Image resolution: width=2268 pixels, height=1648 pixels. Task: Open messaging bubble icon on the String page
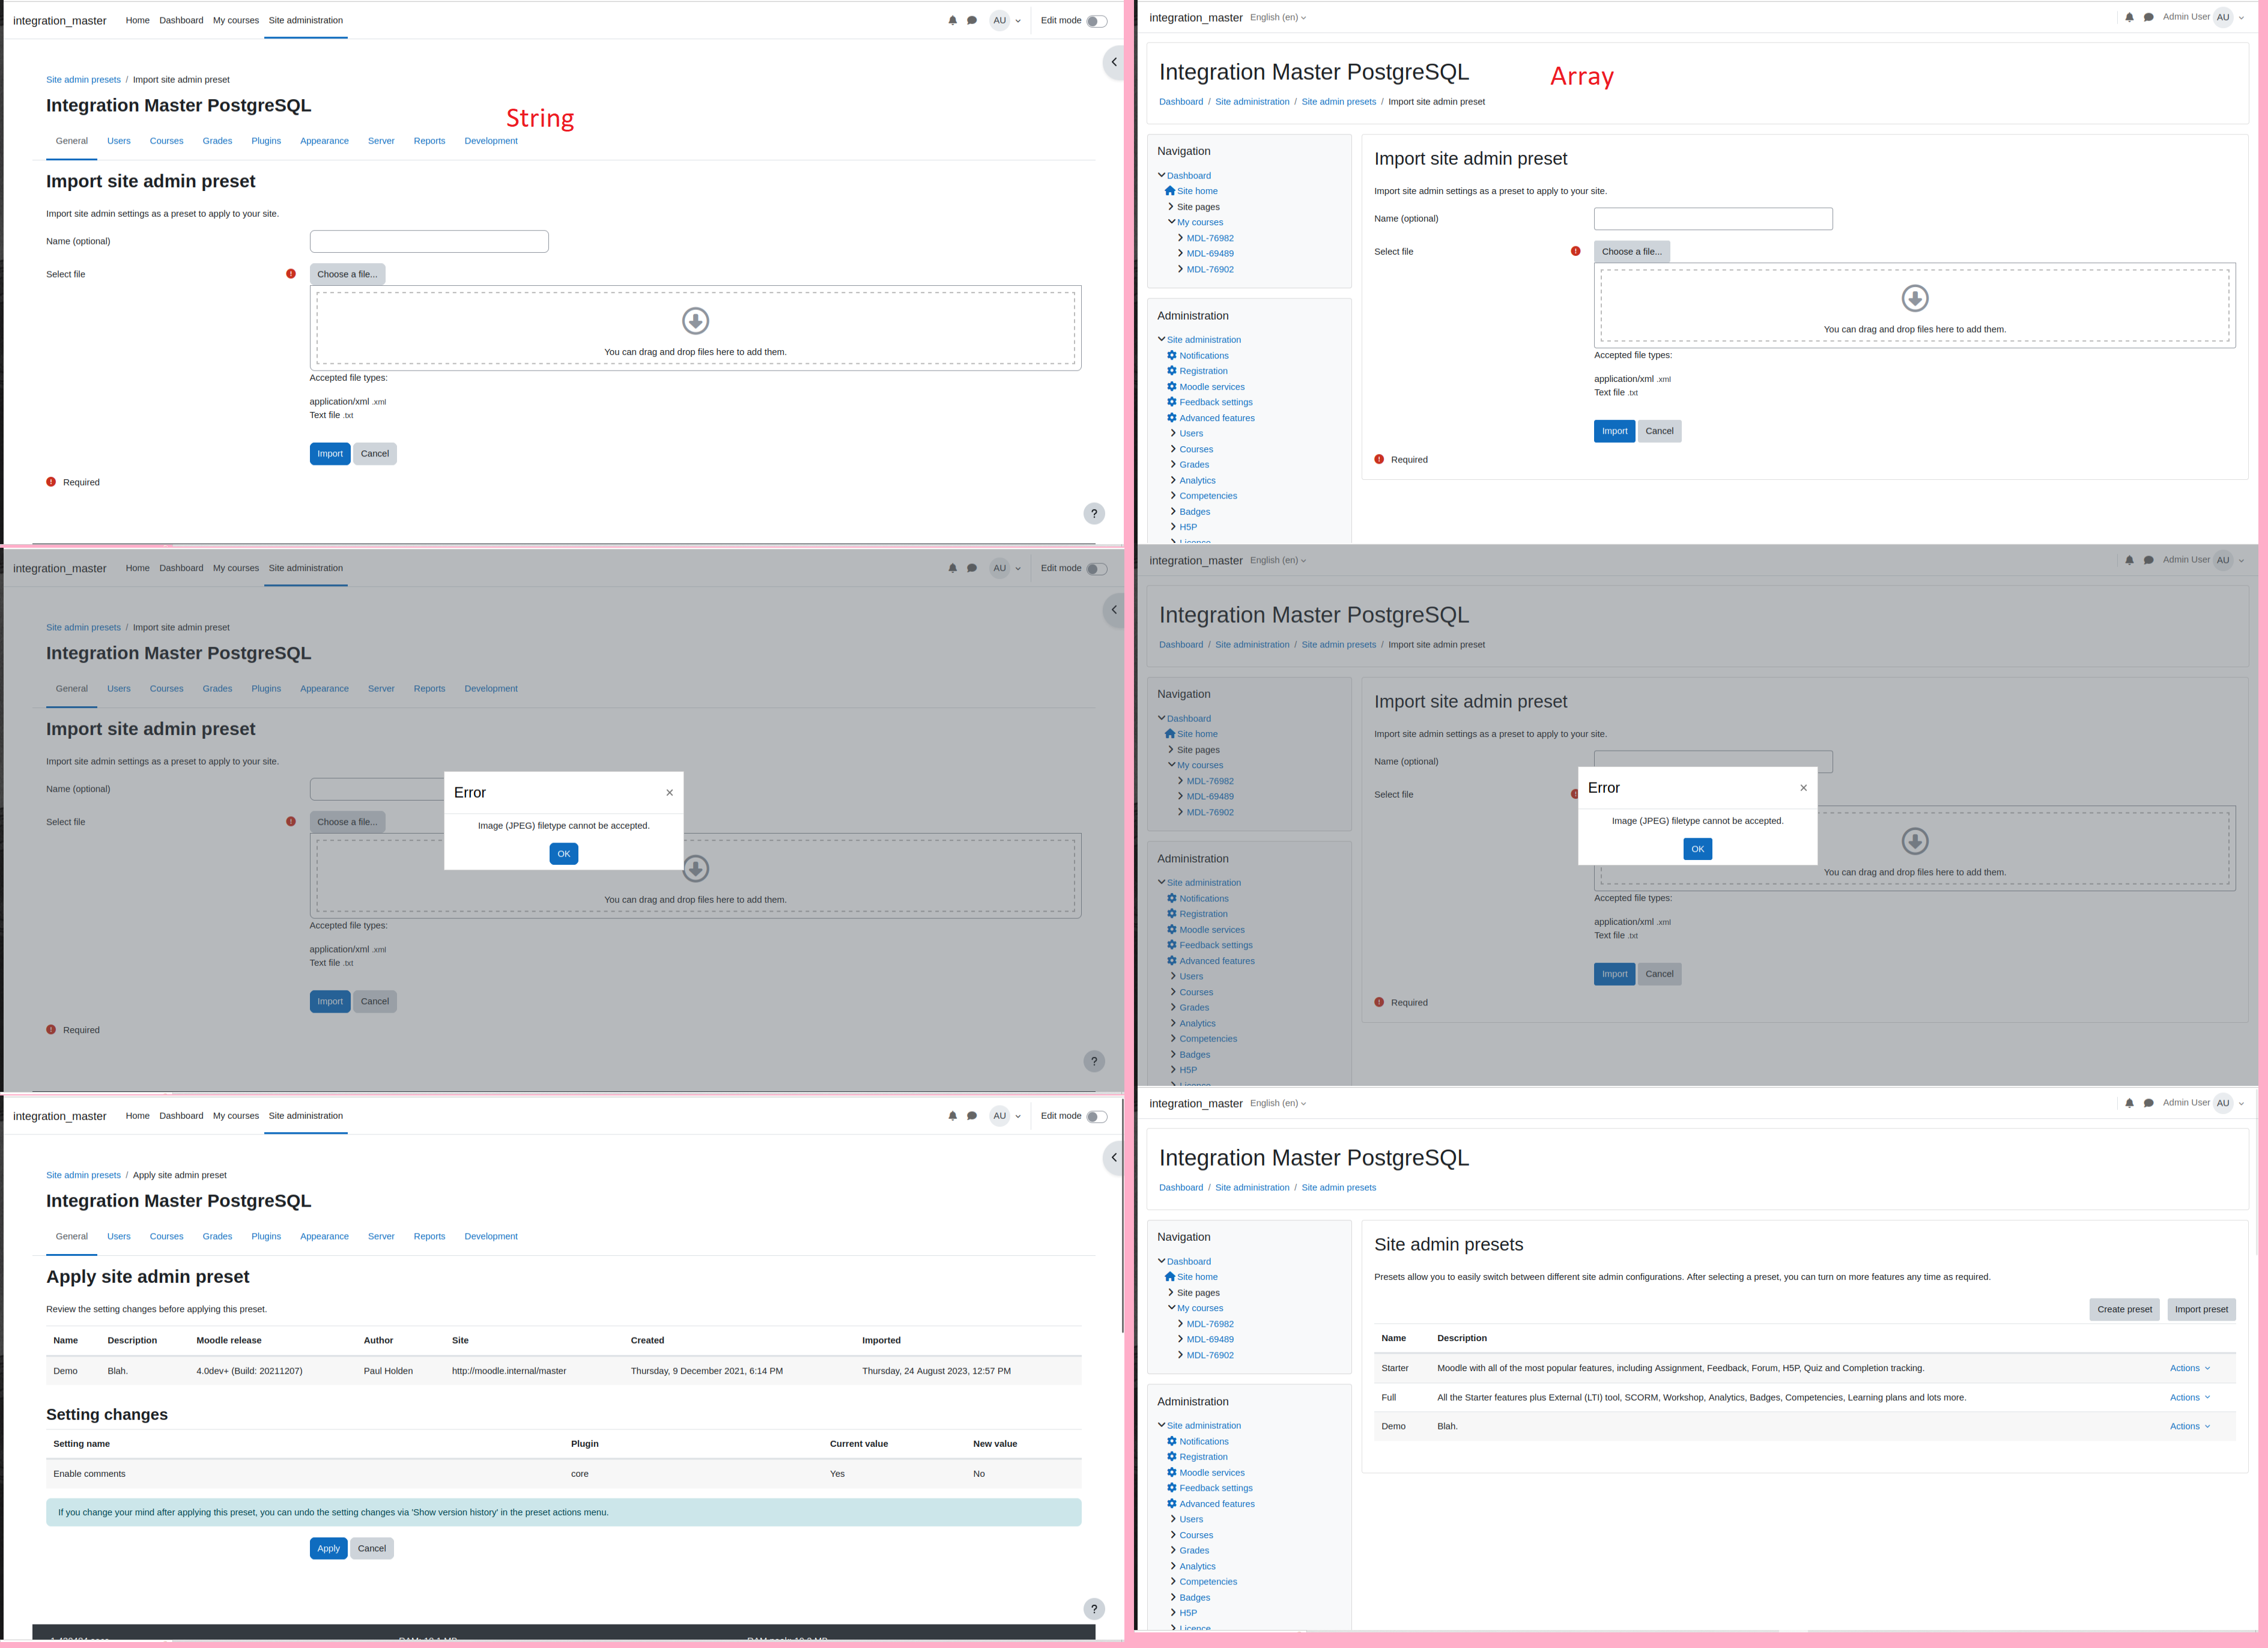coord(971,20)
